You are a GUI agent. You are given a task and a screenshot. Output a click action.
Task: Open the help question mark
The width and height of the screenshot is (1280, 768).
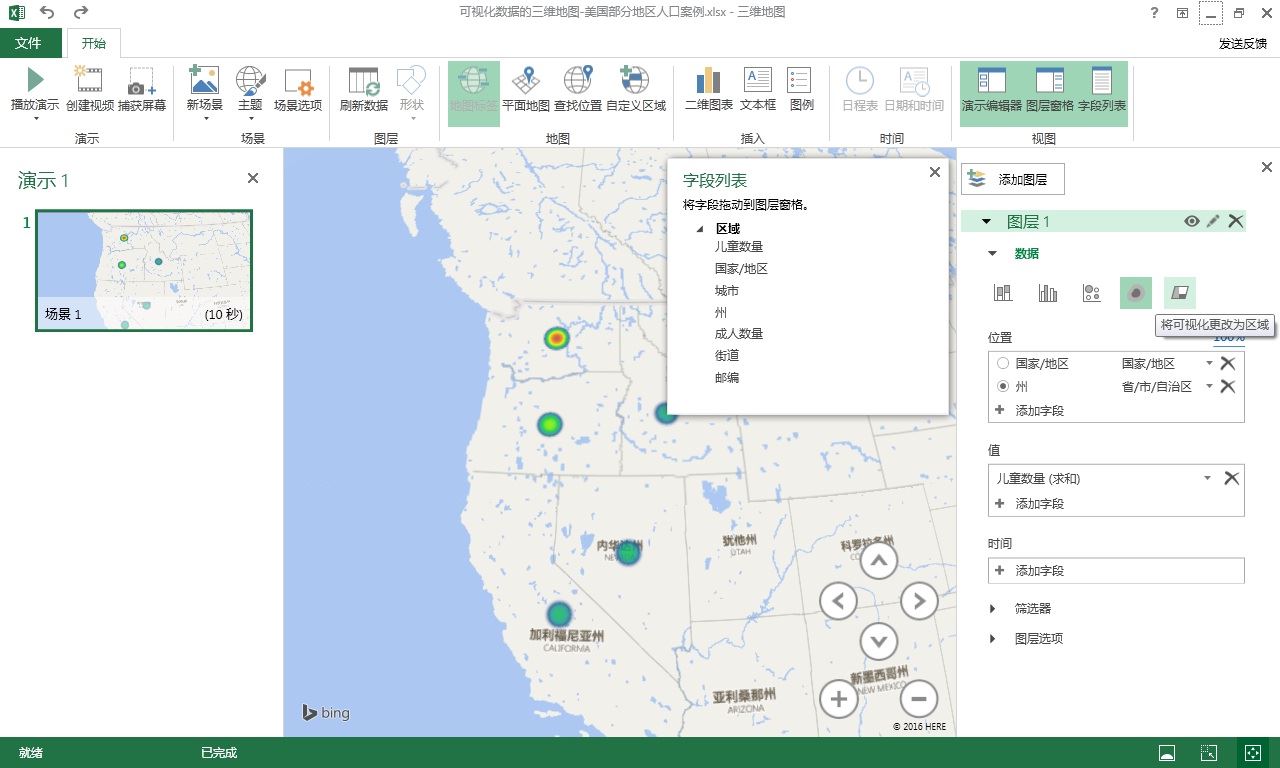coord(1155,13)
